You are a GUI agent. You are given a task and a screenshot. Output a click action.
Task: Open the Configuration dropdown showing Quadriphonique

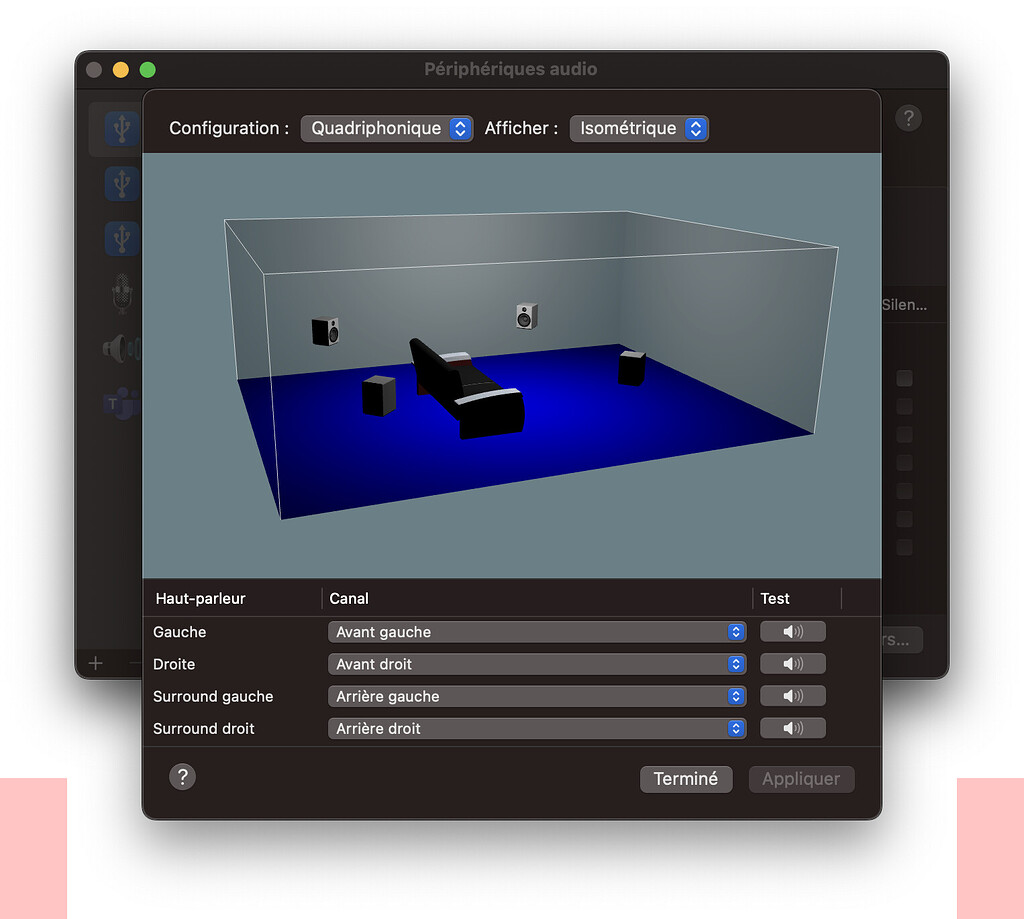coord(387,128)
